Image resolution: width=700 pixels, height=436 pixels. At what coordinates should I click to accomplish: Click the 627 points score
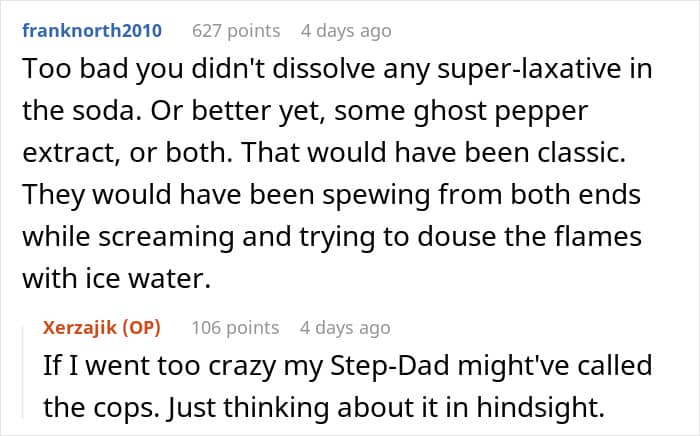click(x=236, y=31)
